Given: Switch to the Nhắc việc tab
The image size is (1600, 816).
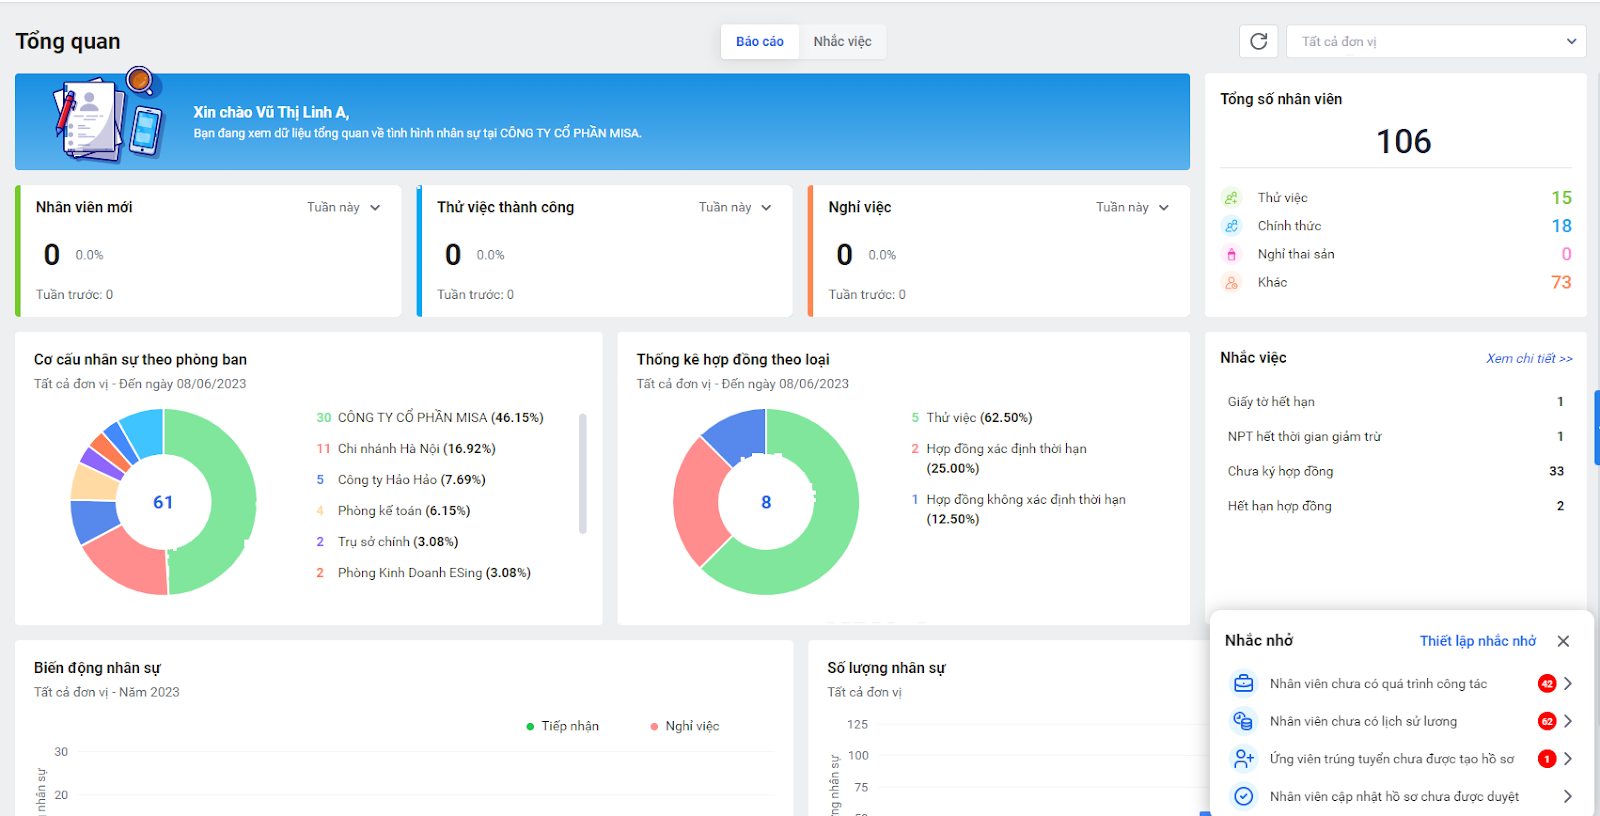Looking at the screenshot, I should tap(842, 41).
